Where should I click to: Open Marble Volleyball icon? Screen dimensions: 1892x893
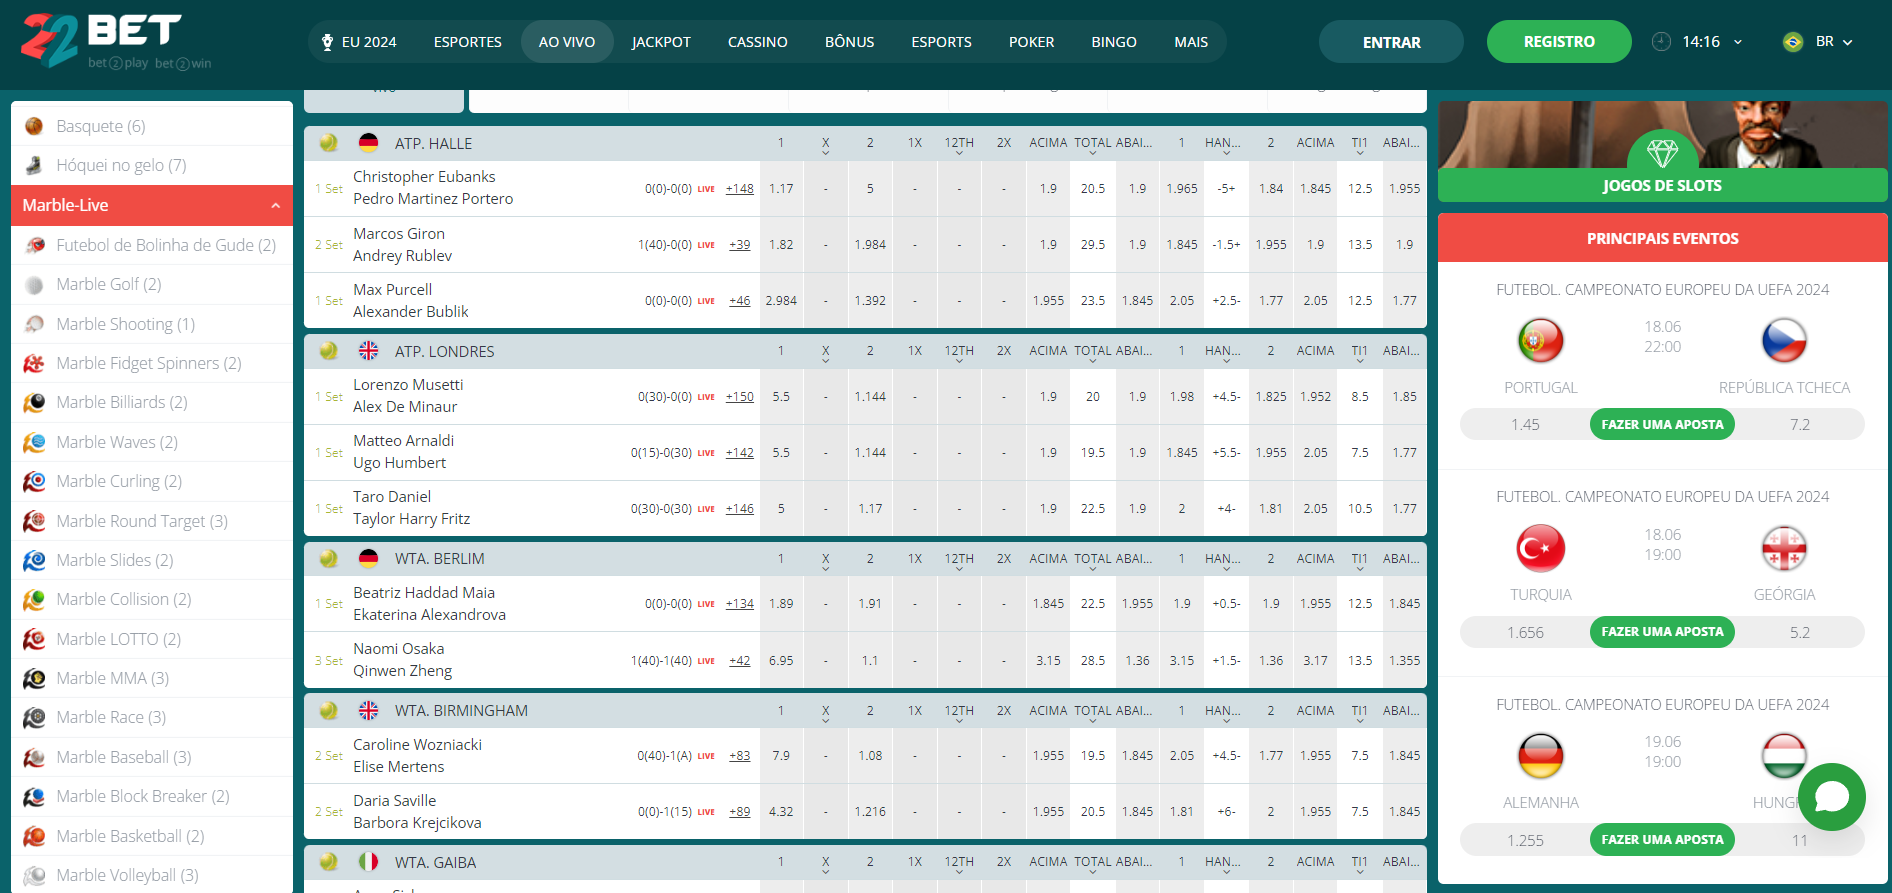(x=34, y=875)
